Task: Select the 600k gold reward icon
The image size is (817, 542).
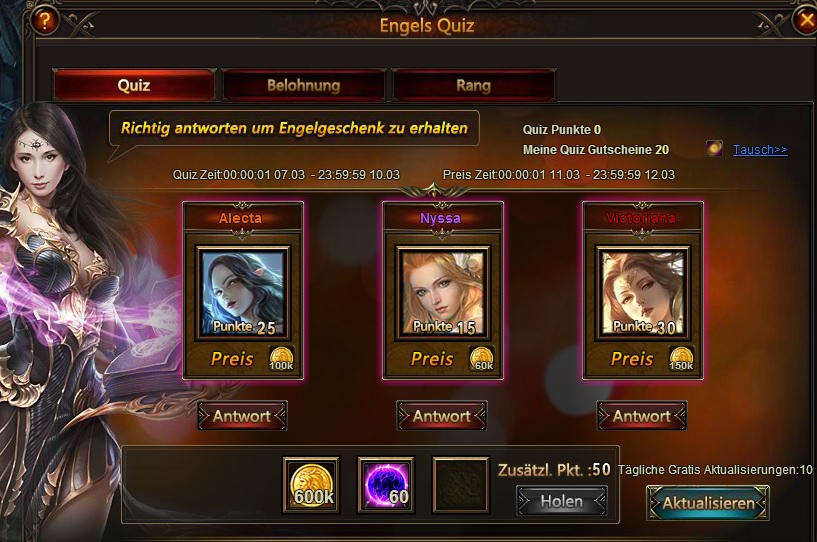Action: point(311,485)
